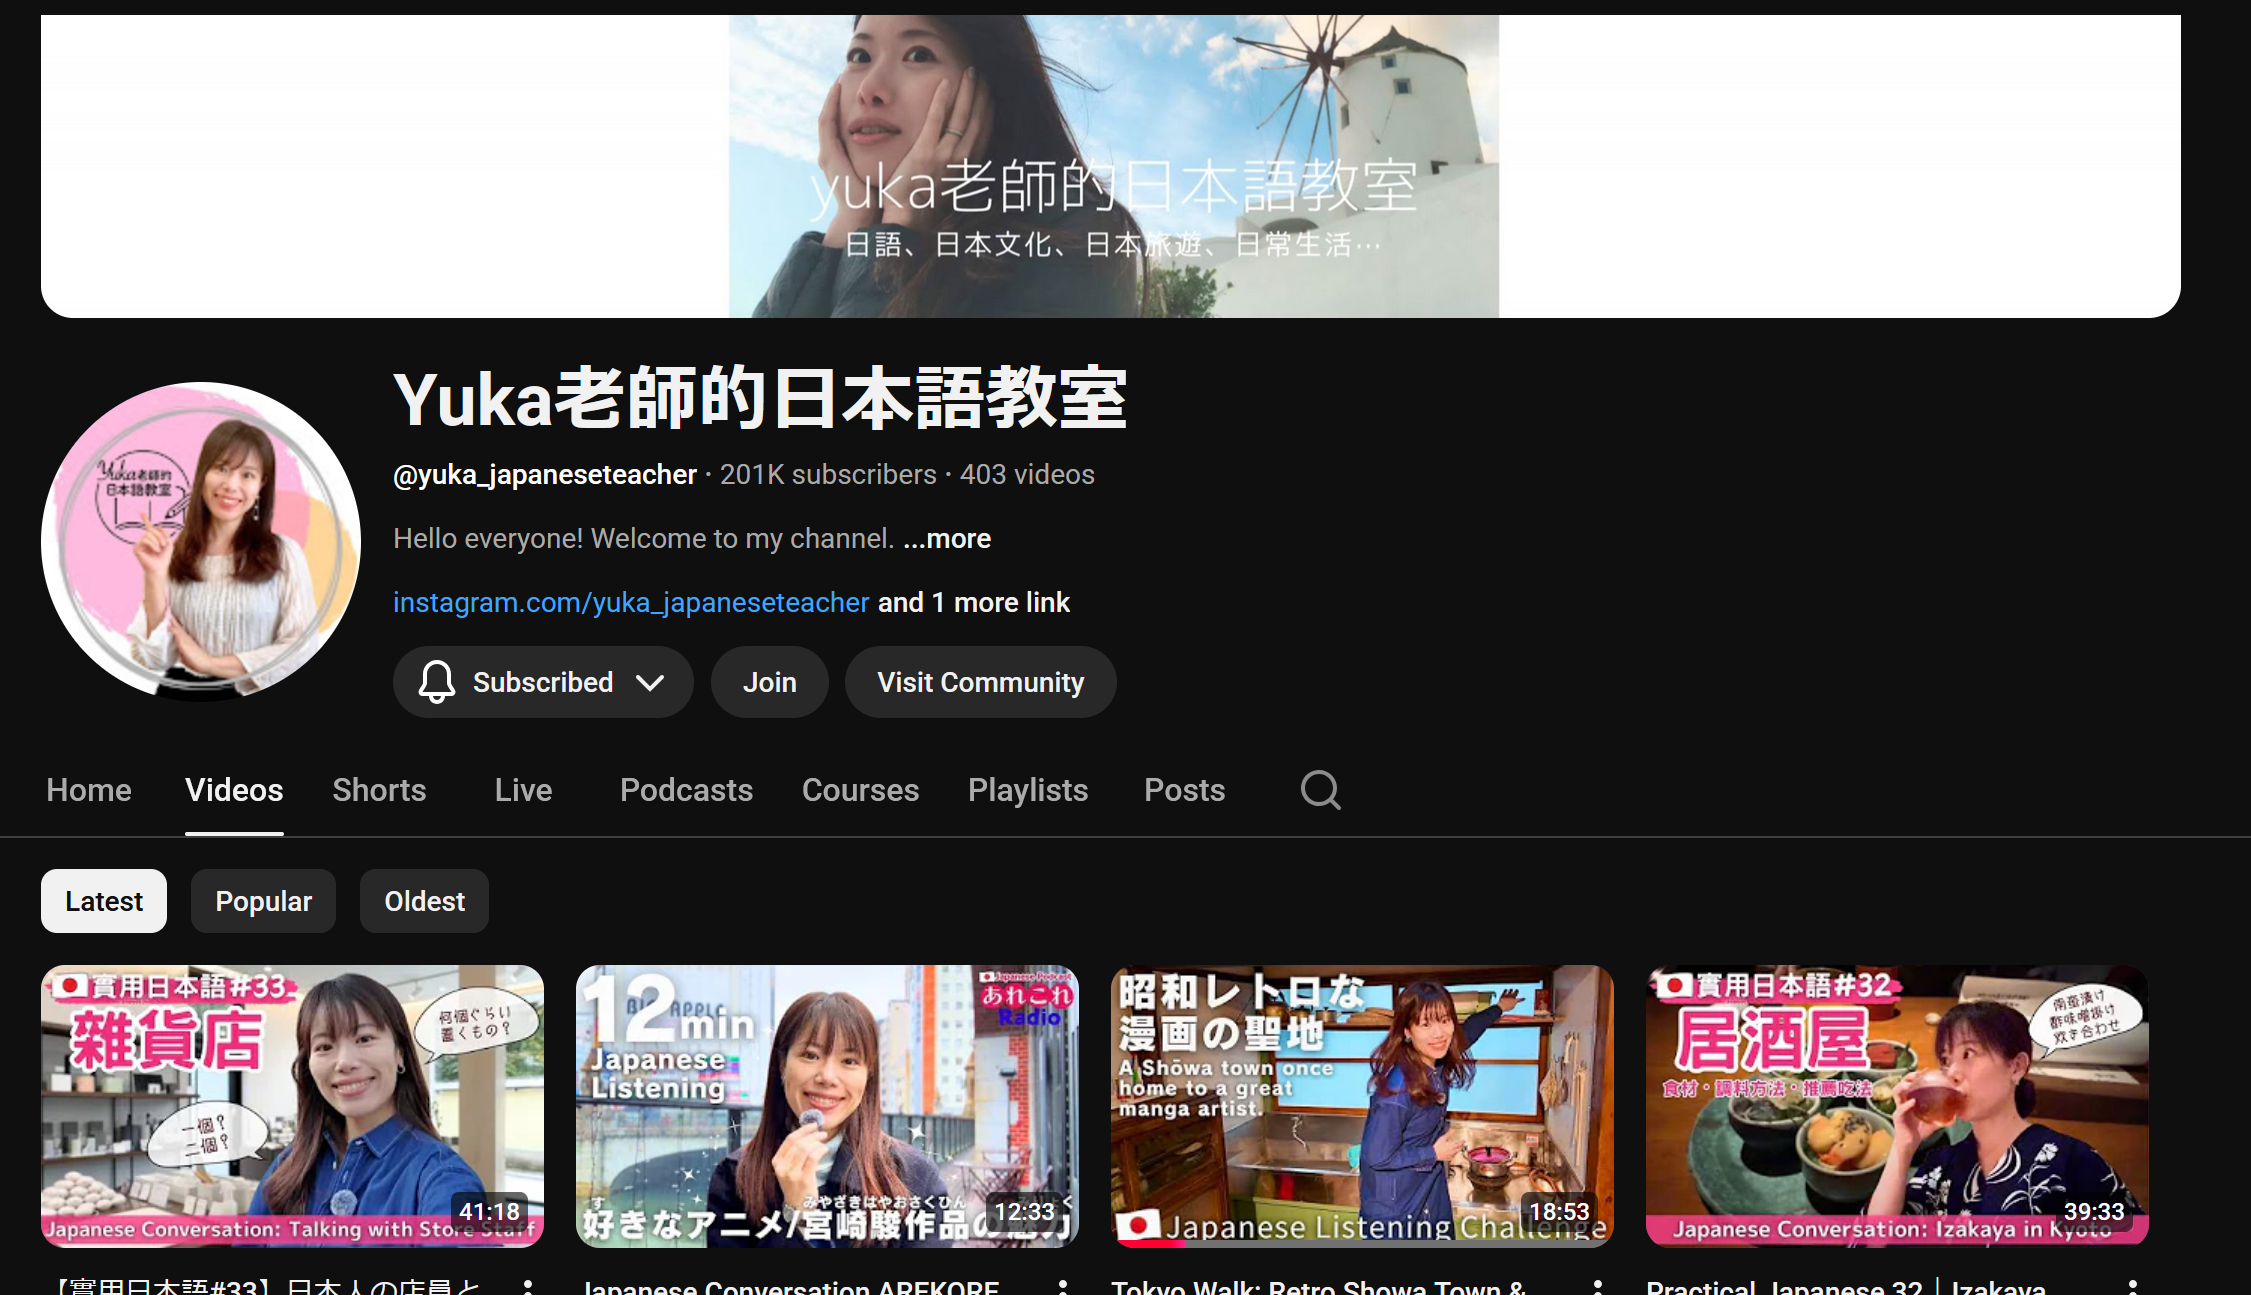Click the channel profile avatar picture

pyautogui.click(x=200, y=540)
